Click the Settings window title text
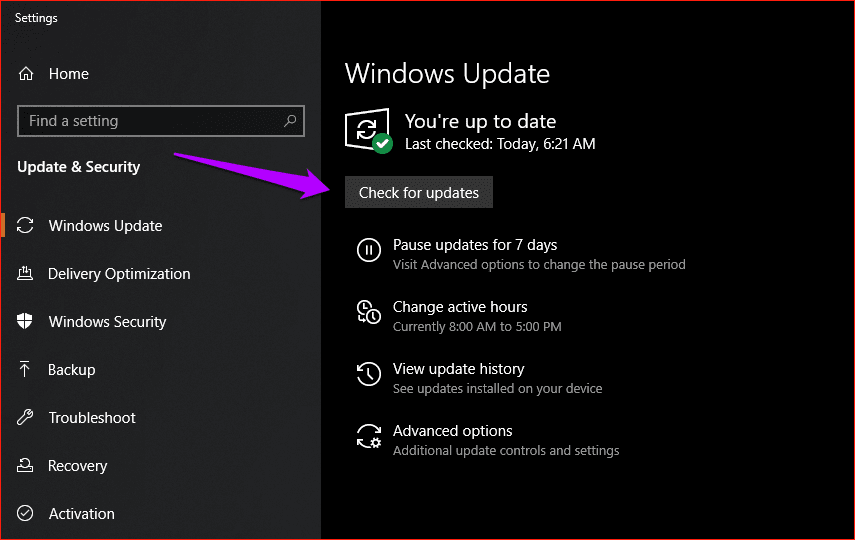Image resolution: width=855 pixels, height=540 pixels. click(36, 18)
